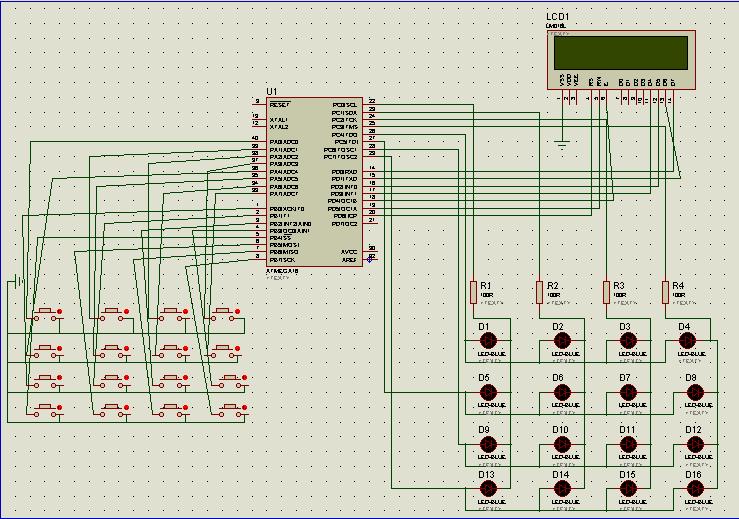Select the ground symbol beside the keypad

pyautogui.click(x=18, y=281)
